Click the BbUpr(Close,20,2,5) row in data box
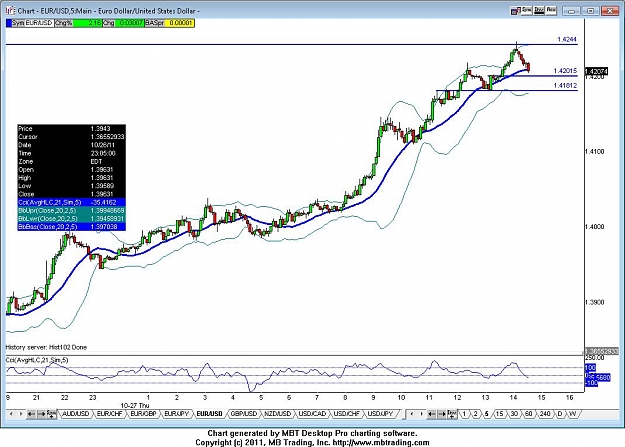This screenshot has height=447, width=625. pos(71,210)
